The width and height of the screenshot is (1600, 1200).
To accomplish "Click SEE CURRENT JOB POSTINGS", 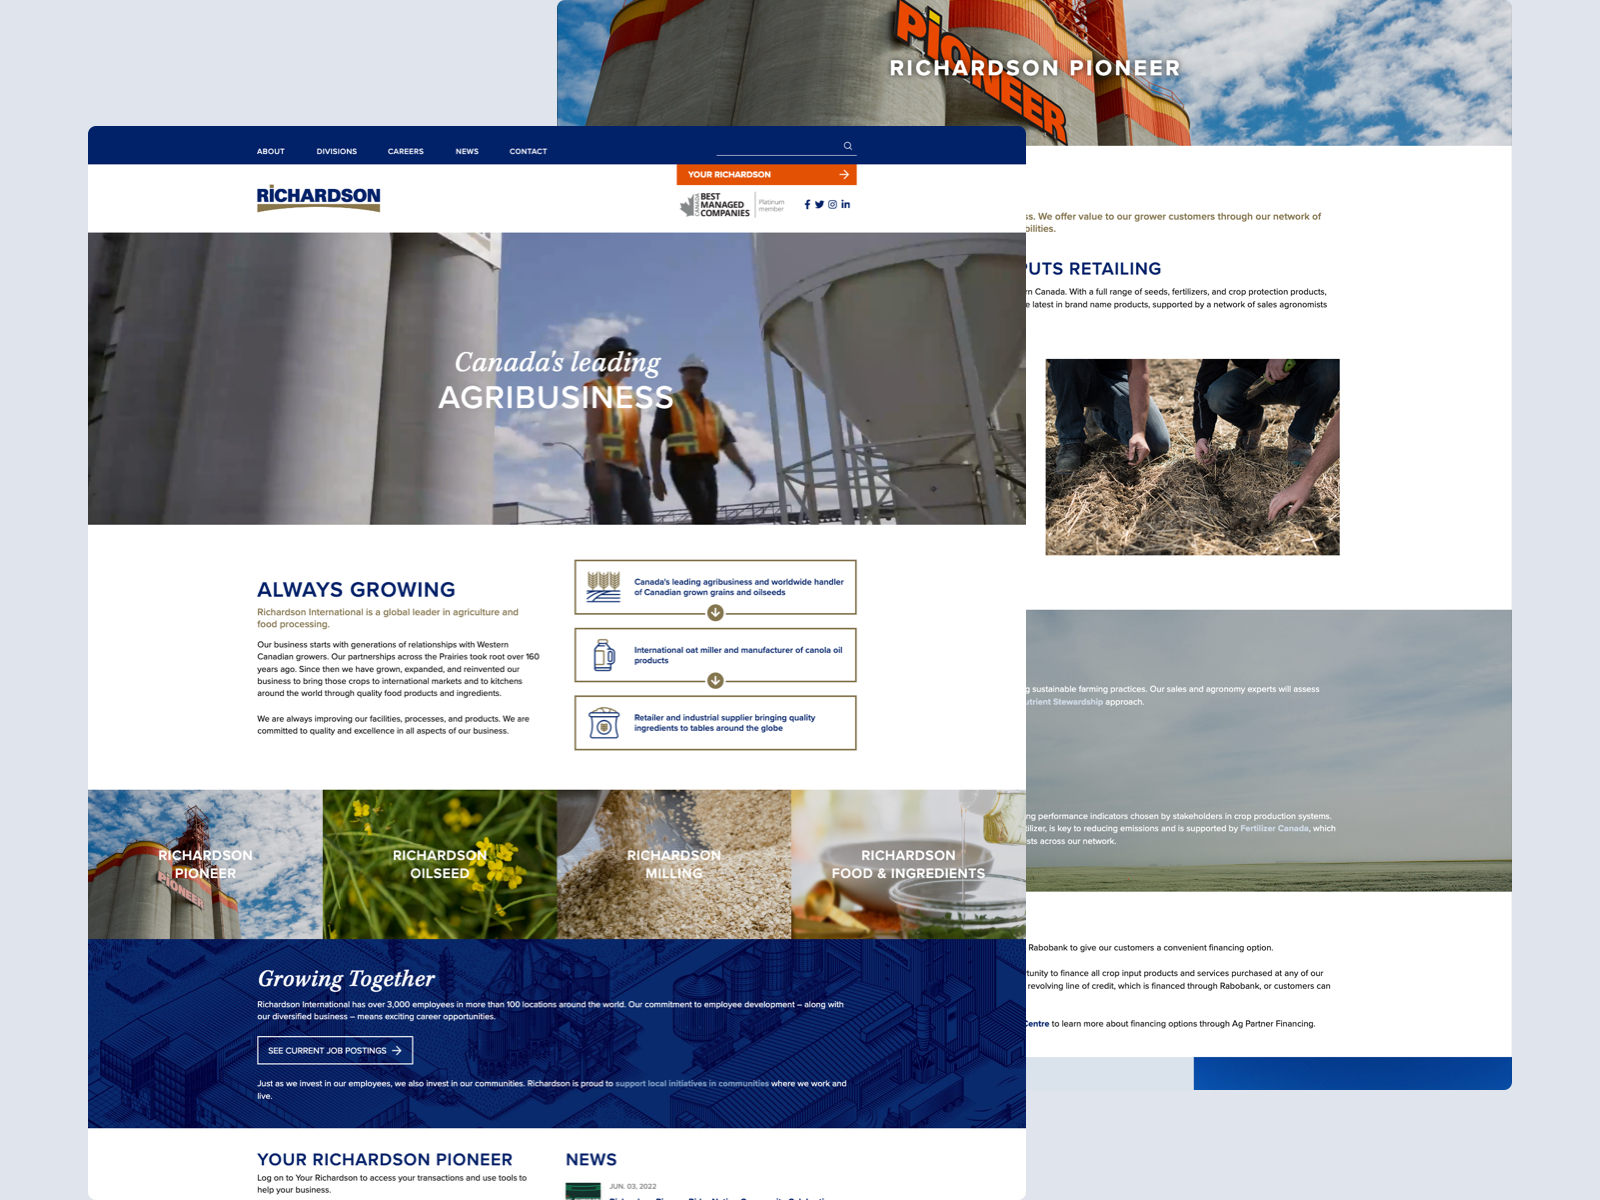I will [x=335, y=1050].
